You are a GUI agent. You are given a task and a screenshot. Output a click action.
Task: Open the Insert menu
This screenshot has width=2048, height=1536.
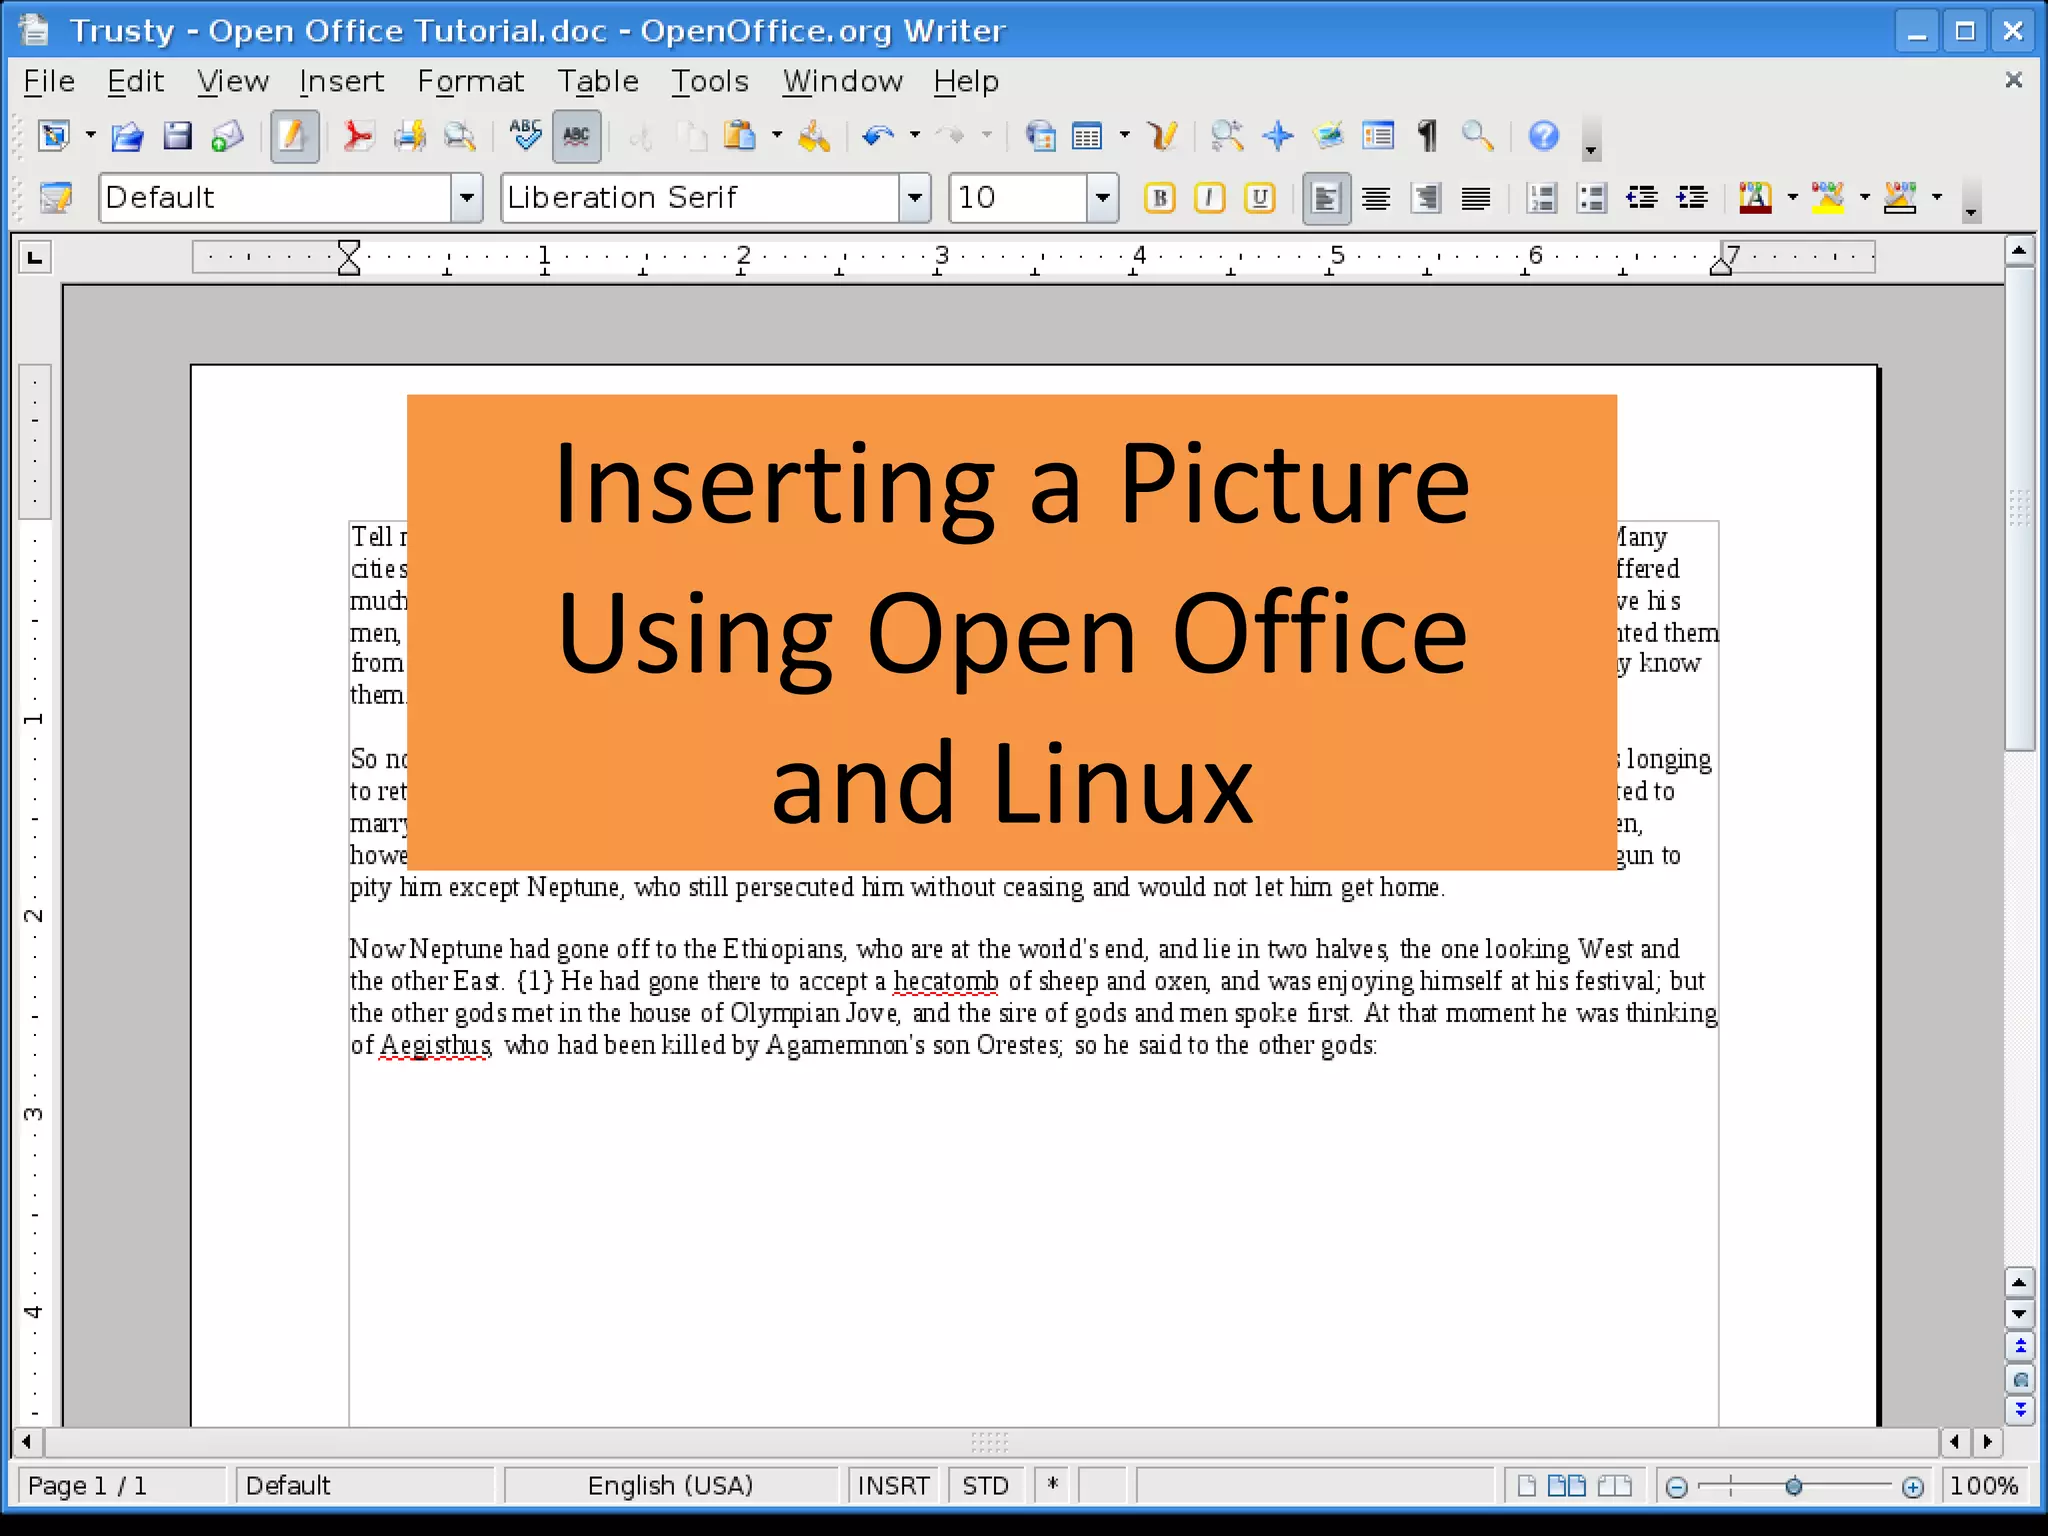[341, 81]
